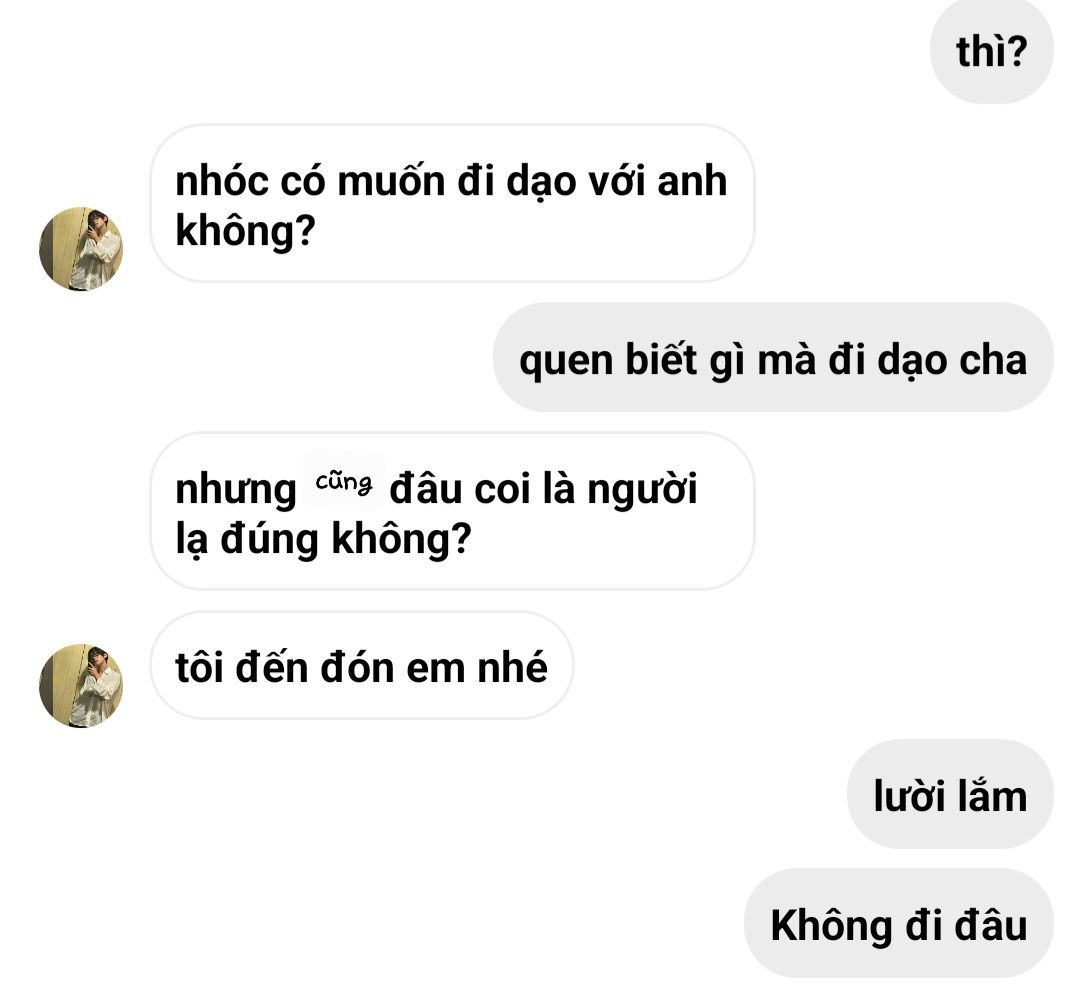Tap the "nhóc có muốn đi dạo với anh" message
The height and width of the screenshot is (996, 1080).
(452, 203)
